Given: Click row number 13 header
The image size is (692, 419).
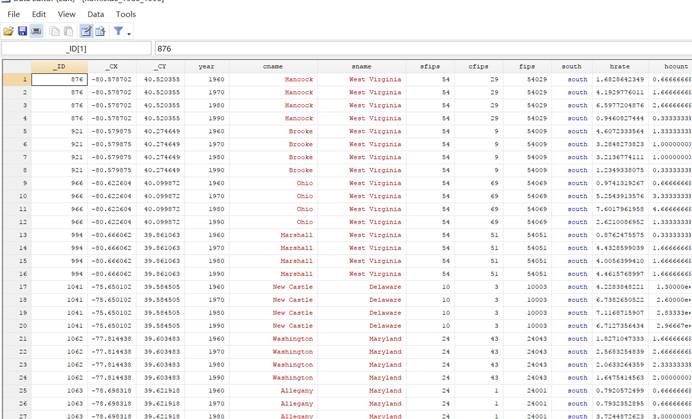Looking at the screenshot, I should point(17,235).
